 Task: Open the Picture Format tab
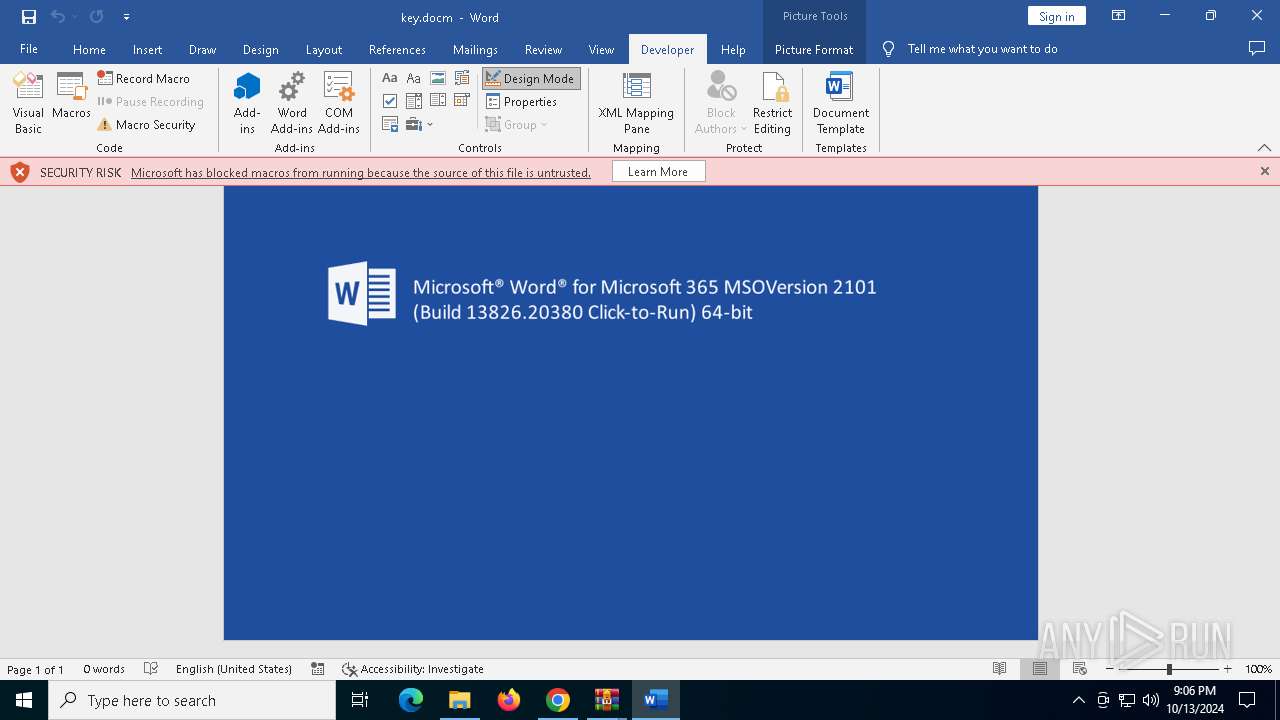[814, 49]
